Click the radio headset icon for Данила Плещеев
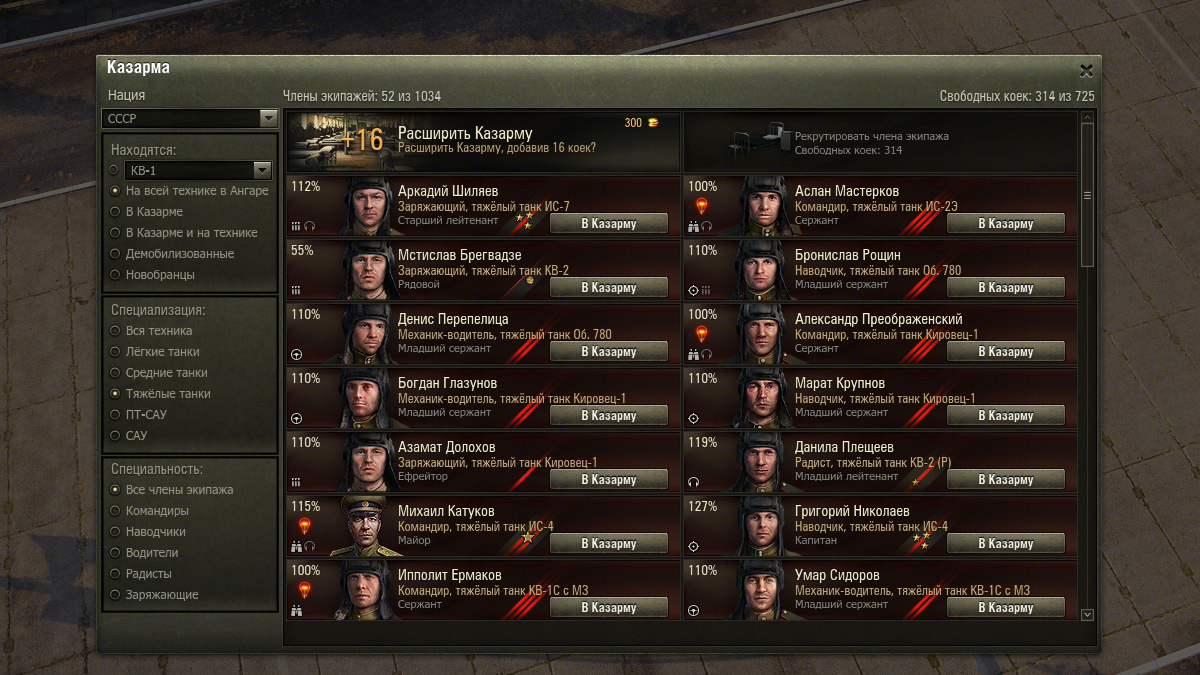 [694, 483]
